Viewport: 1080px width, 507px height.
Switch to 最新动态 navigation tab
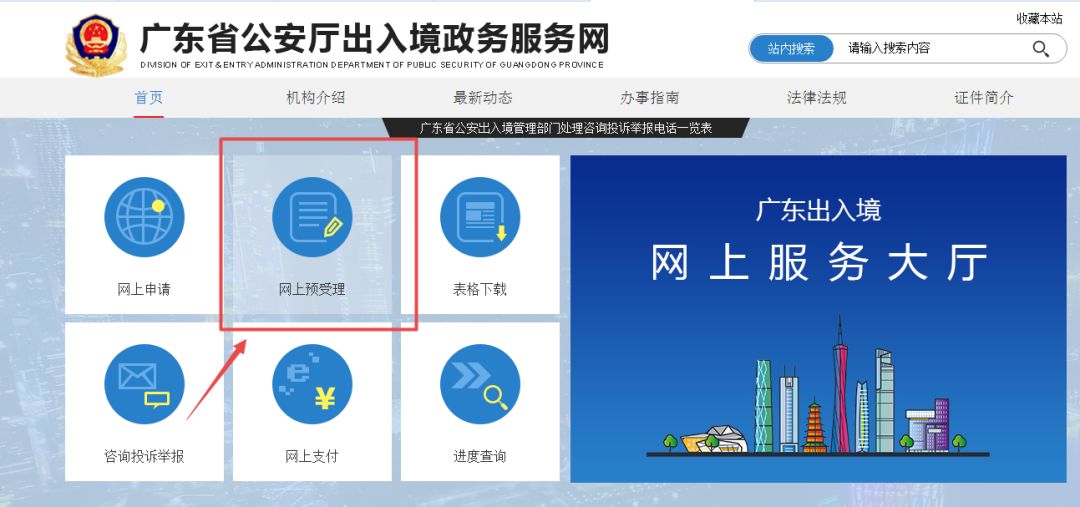pyautogui.click(x=483, y=98)
